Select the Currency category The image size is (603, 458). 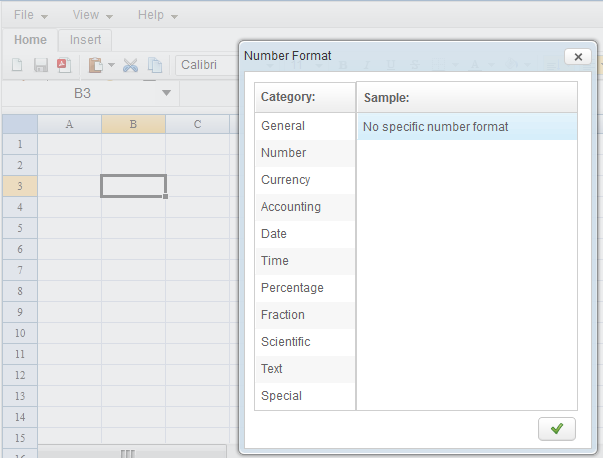[305, 180]
